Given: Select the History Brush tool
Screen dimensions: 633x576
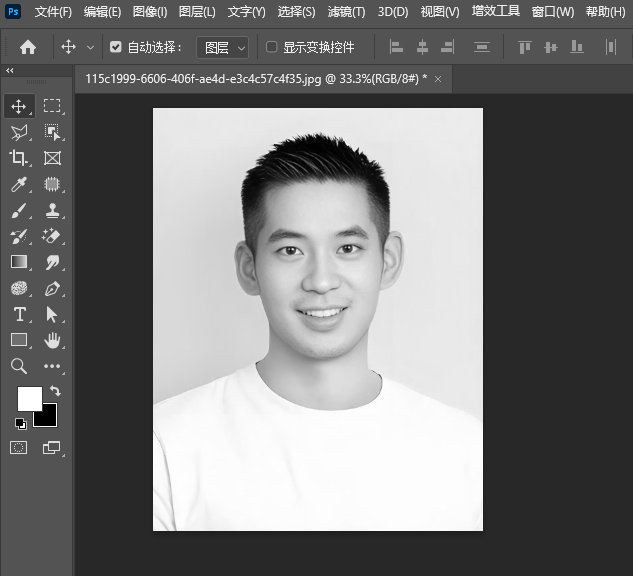Looking at the screenshot, I should 19,236.
